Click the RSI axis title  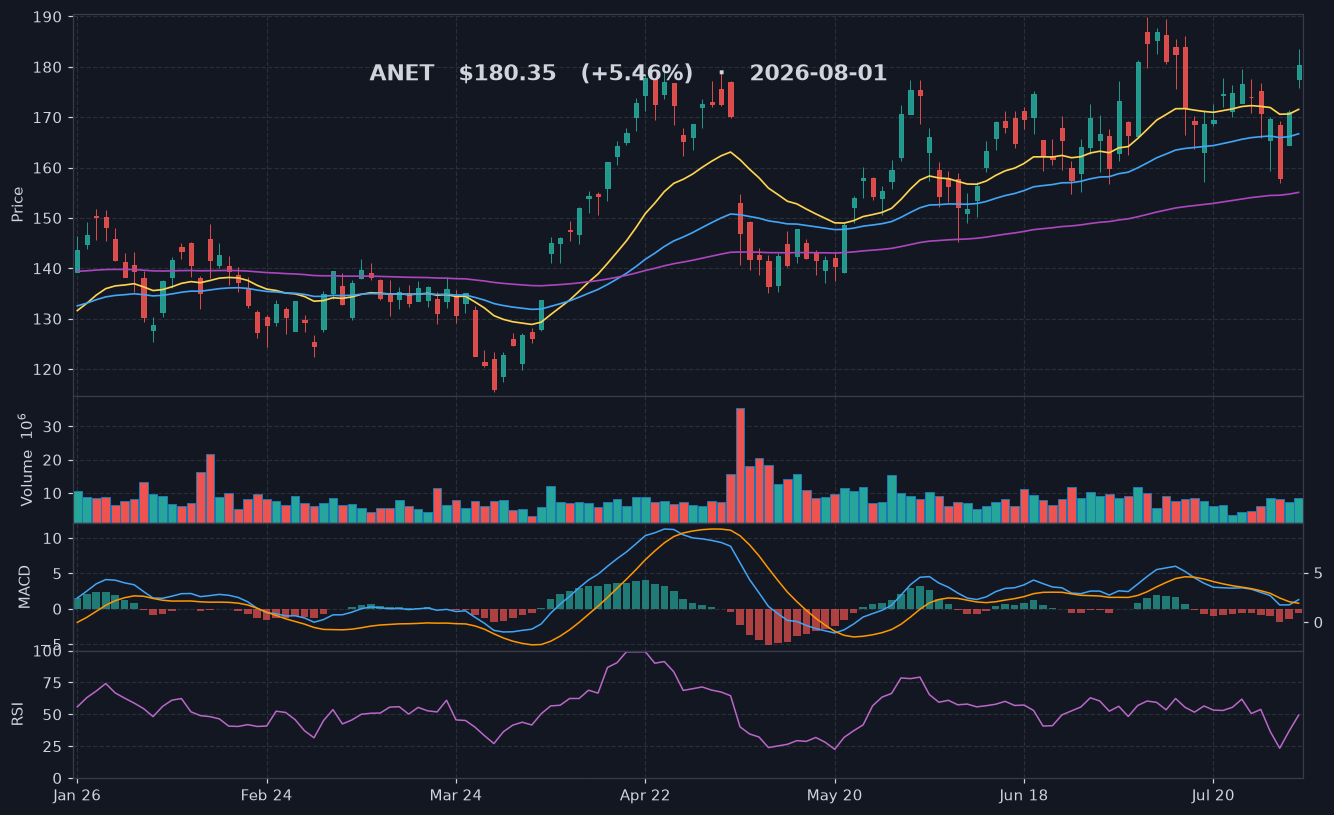click(x=18, y=713)
